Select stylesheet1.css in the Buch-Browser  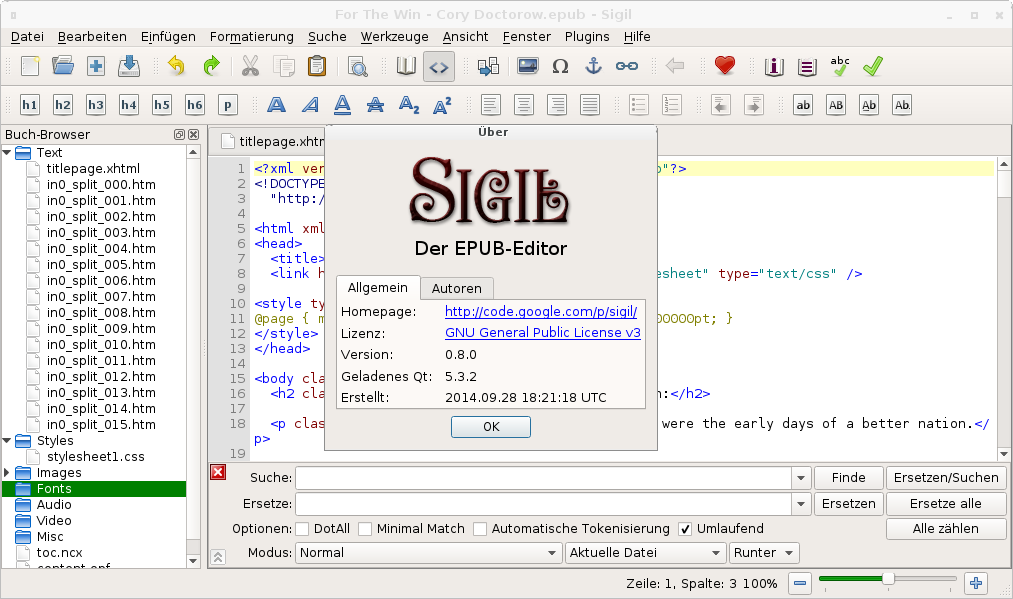click(x=95, y=457)
